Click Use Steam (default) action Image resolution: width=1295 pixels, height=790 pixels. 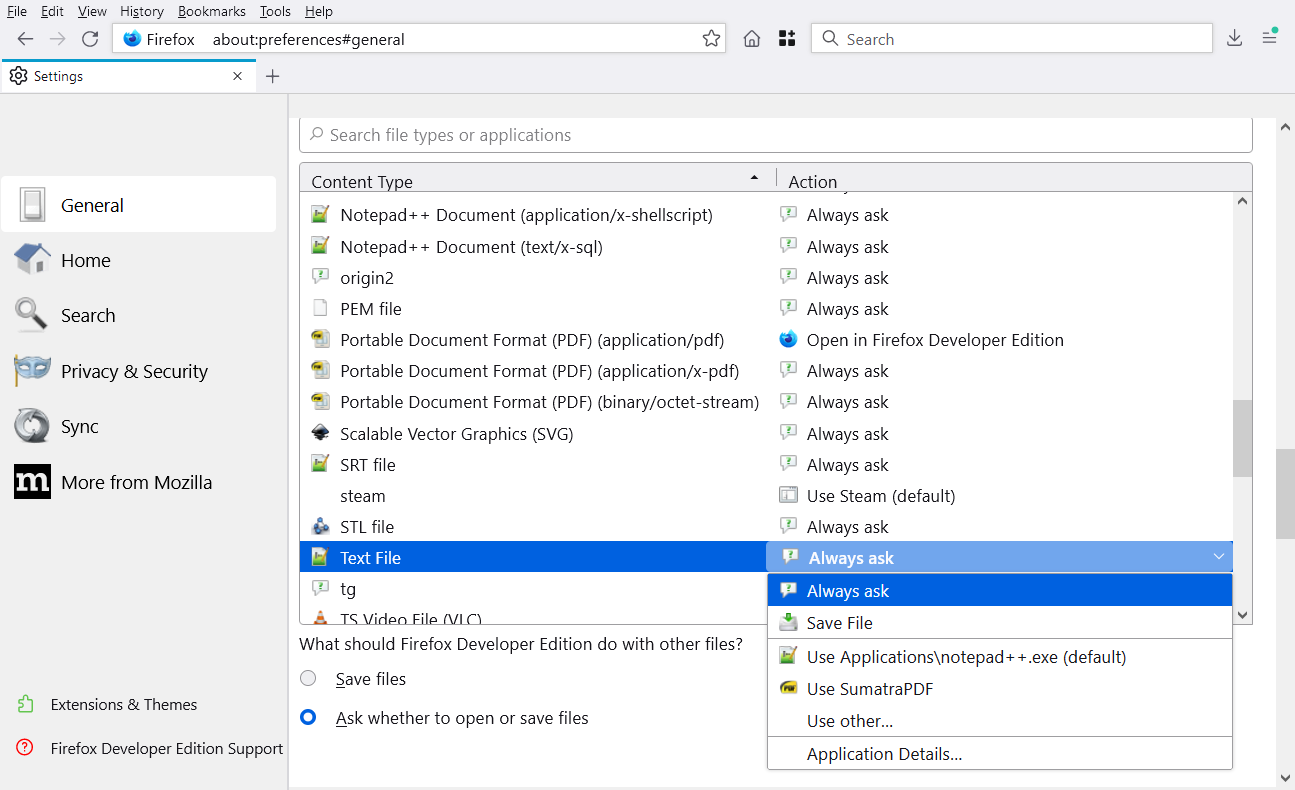pyautogui.click(x=881, y=495)
